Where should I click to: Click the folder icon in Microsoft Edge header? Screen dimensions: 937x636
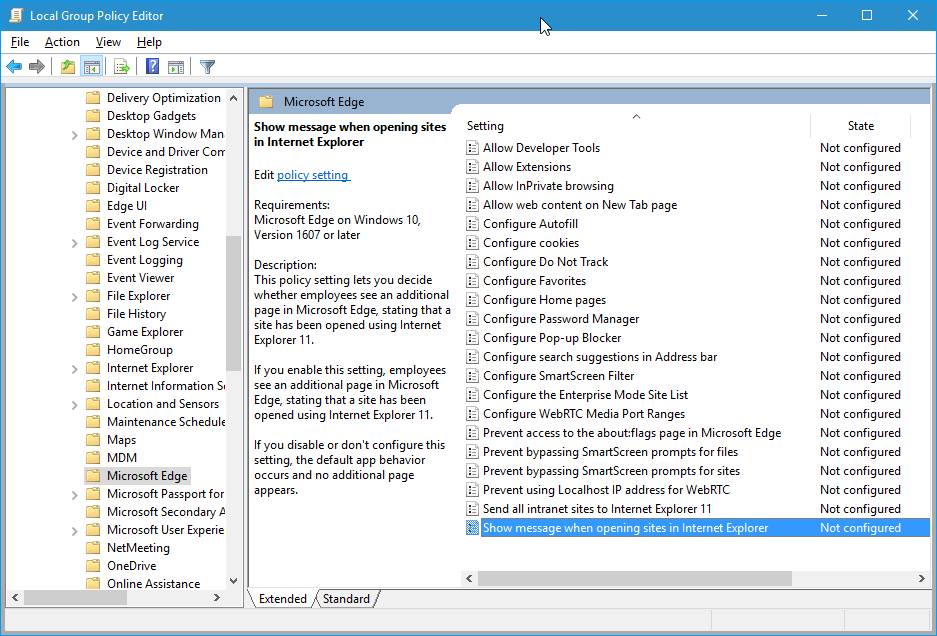coord(266,102)
